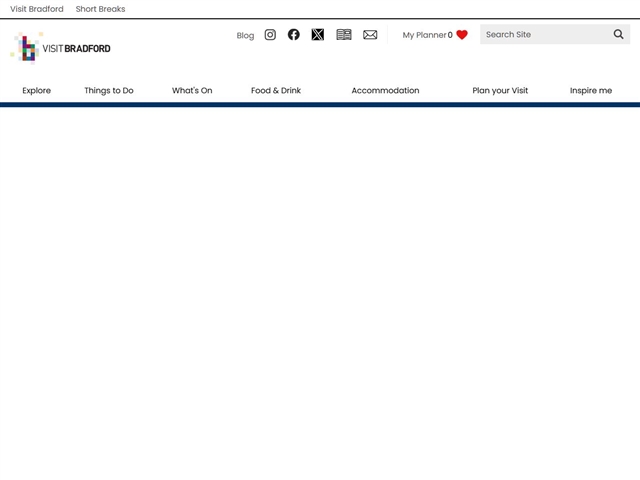This screenshot has width=640, height=480.
Task: Go to the Blog link
Action: click(x=245, y=36)
